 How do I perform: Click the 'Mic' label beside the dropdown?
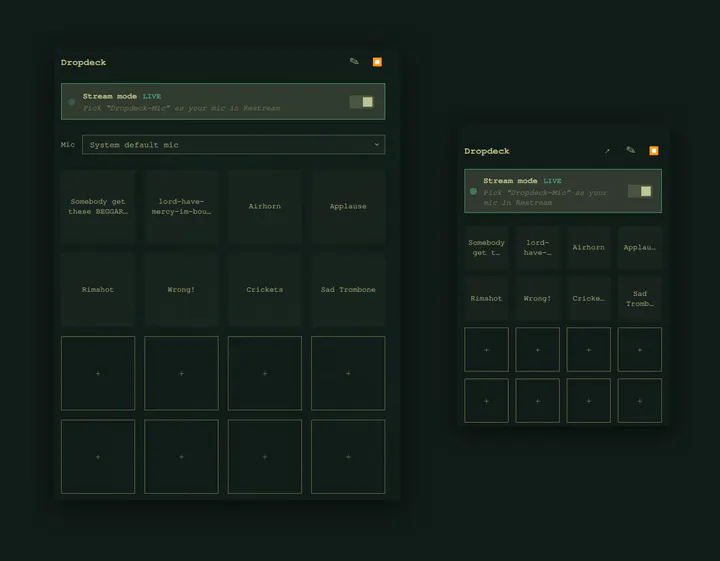click(68, 145)
